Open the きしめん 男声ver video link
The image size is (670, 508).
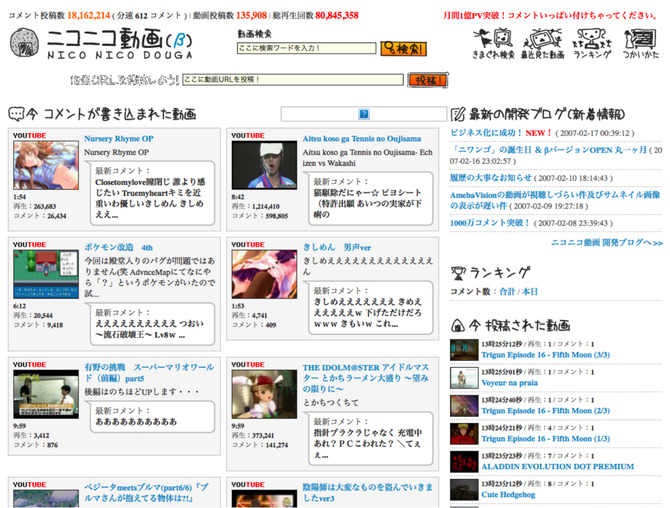337,247
